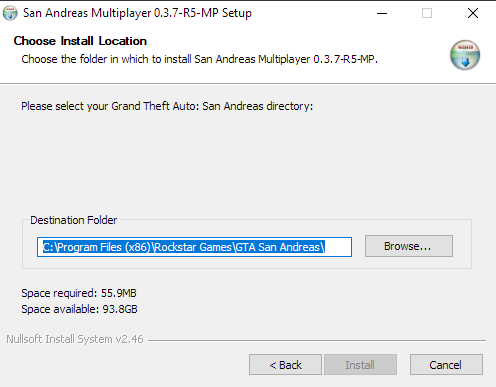Click the greyed-out maximize box
The width and height of the screenshot is (496, 387).
tap(427, 13)
